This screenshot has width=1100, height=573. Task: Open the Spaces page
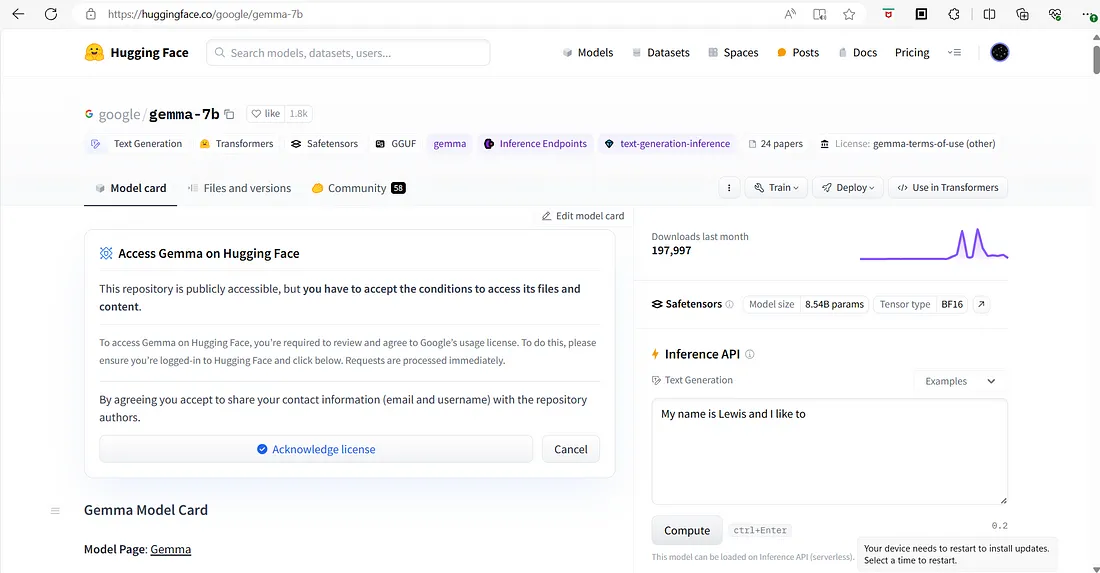click(x=733, y=53)
